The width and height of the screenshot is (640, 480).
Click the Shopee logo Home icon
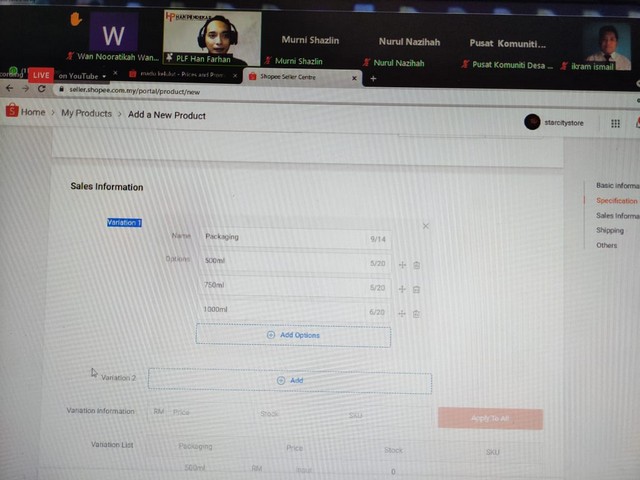(x=12, y=113)
